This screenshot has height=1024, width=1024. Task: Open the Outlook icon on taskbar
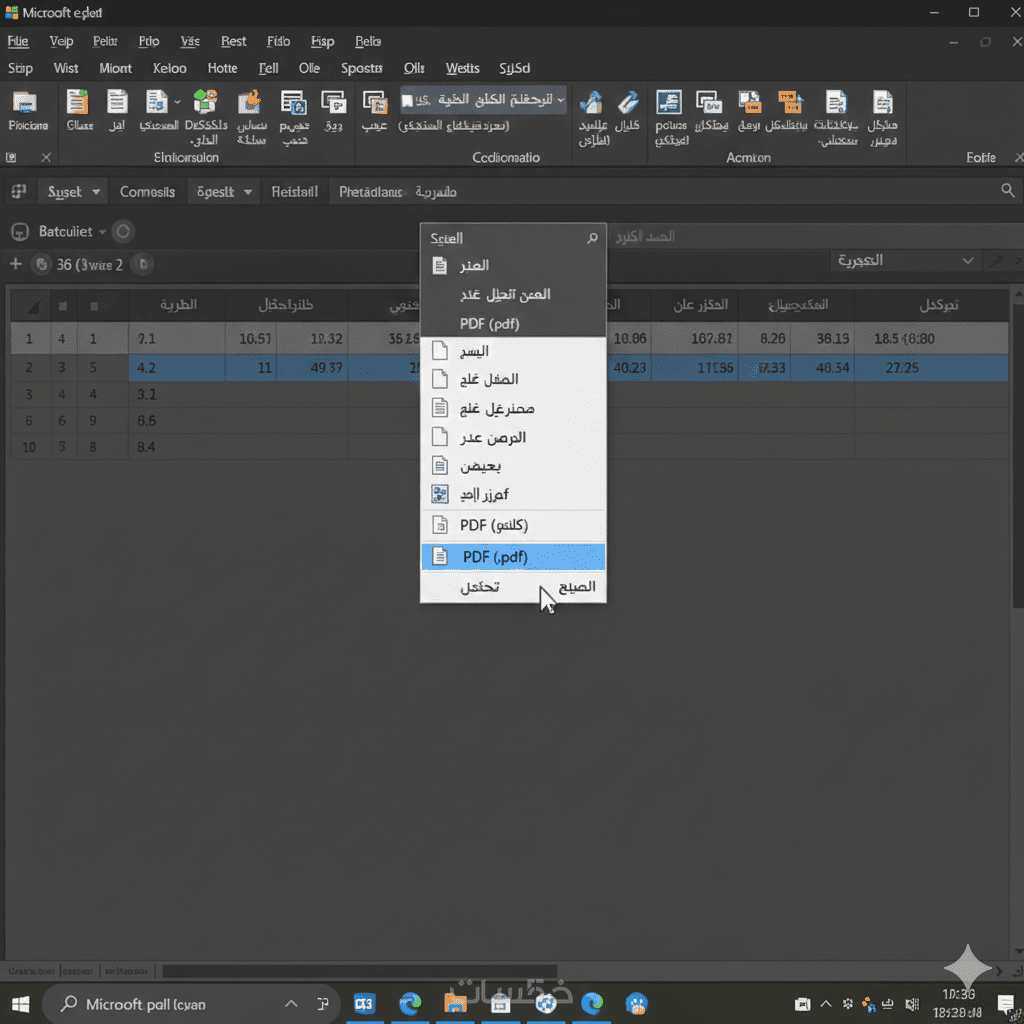[365, 1003]
